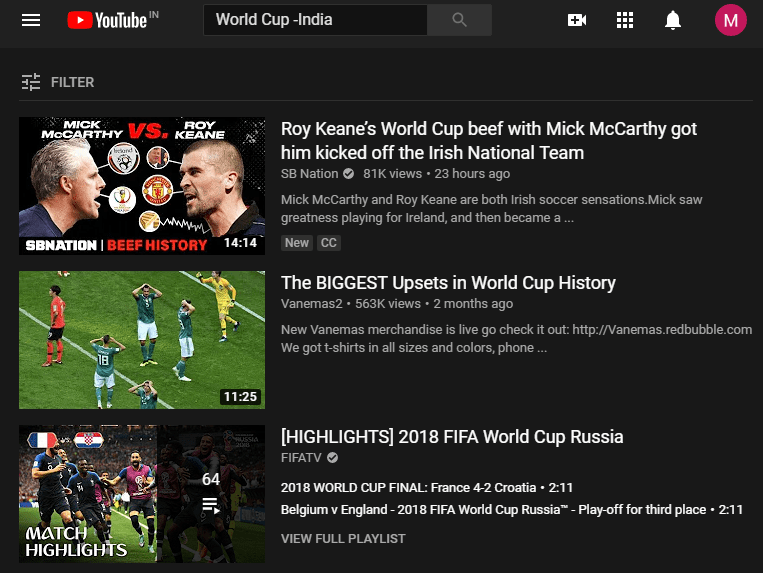The width and height of the screenshot is (763, 573).
Task: Click '563K views' text
Action: point(388,304)
